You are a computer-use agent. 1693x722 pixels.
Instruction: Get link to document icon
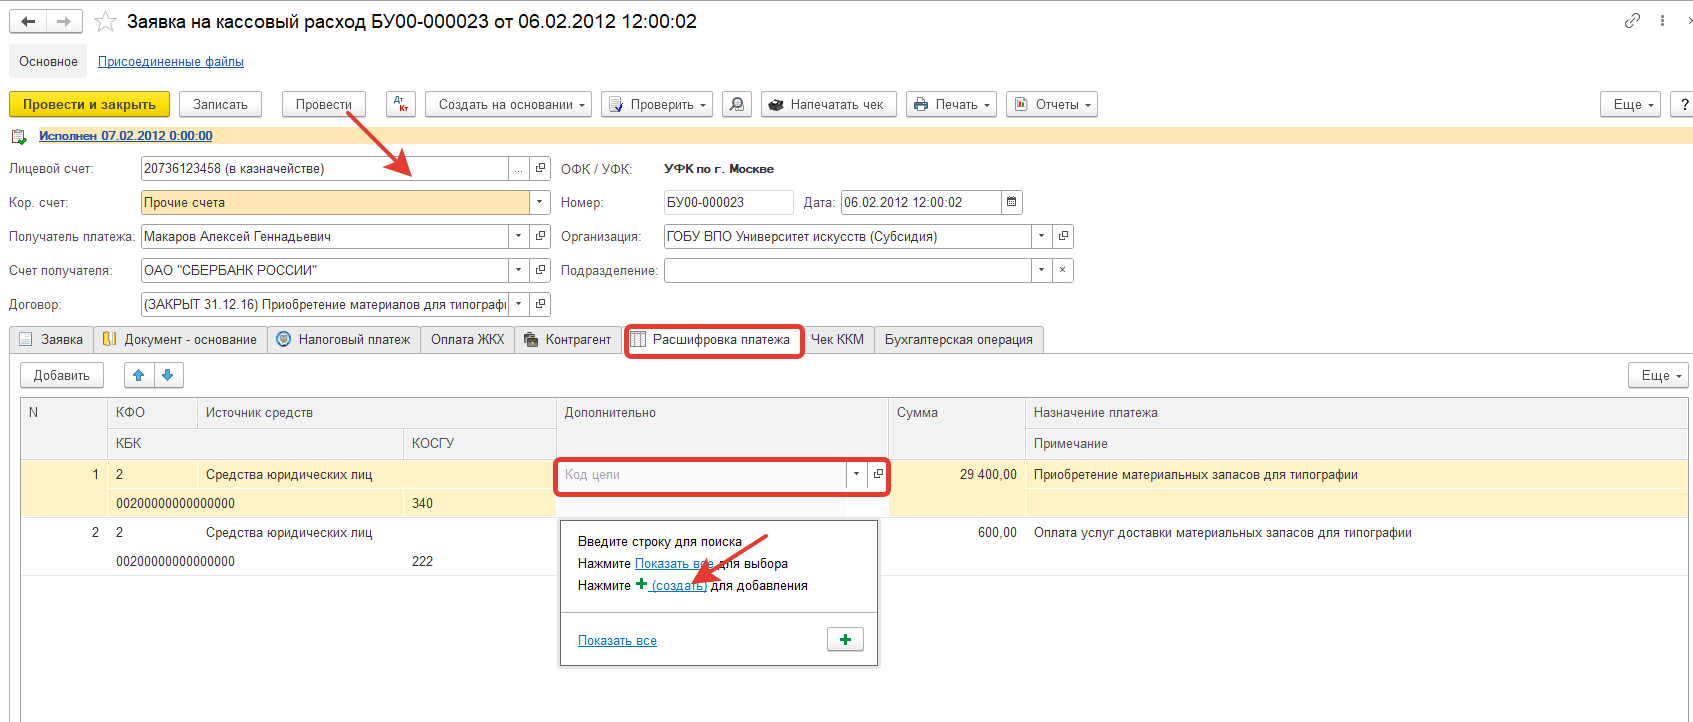[1632, 20]
